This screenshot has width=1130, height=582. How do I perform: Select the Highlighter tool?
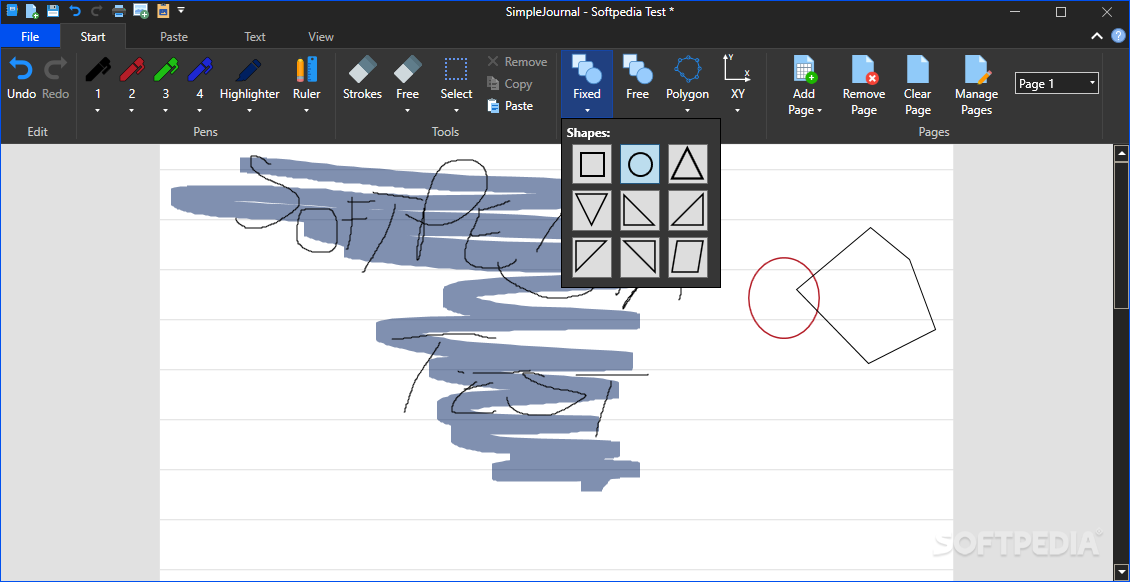coord(249,79)
